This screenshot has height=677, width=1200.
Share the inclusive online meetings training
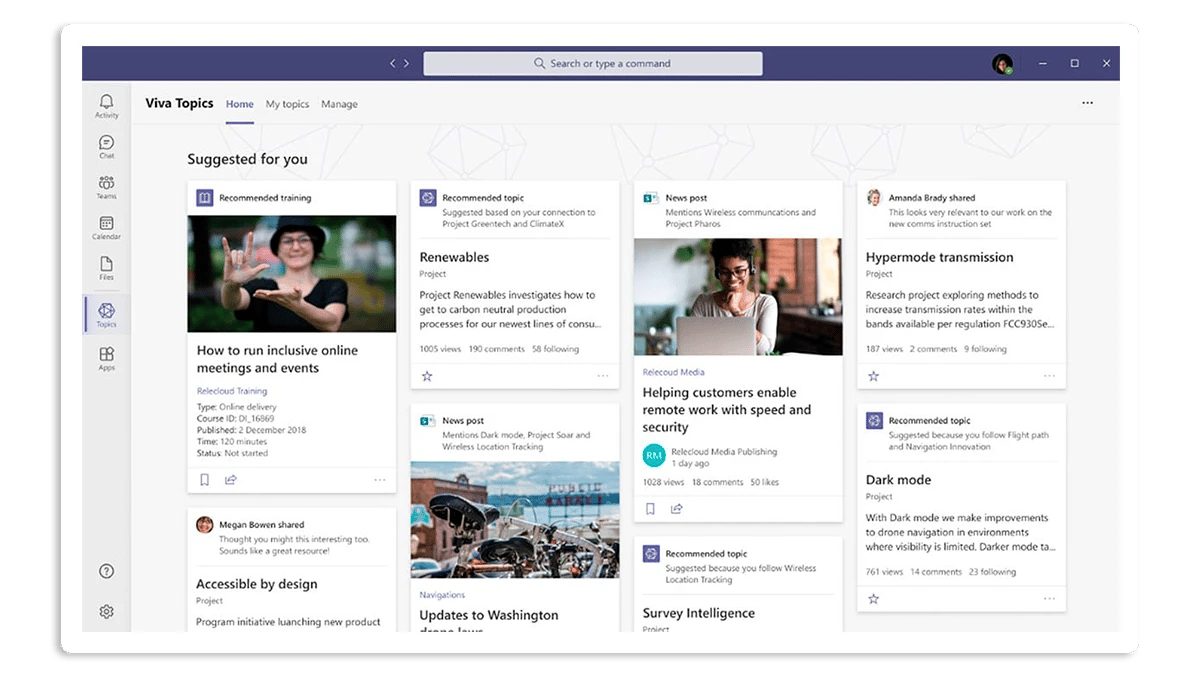click(x=231, y=480)
